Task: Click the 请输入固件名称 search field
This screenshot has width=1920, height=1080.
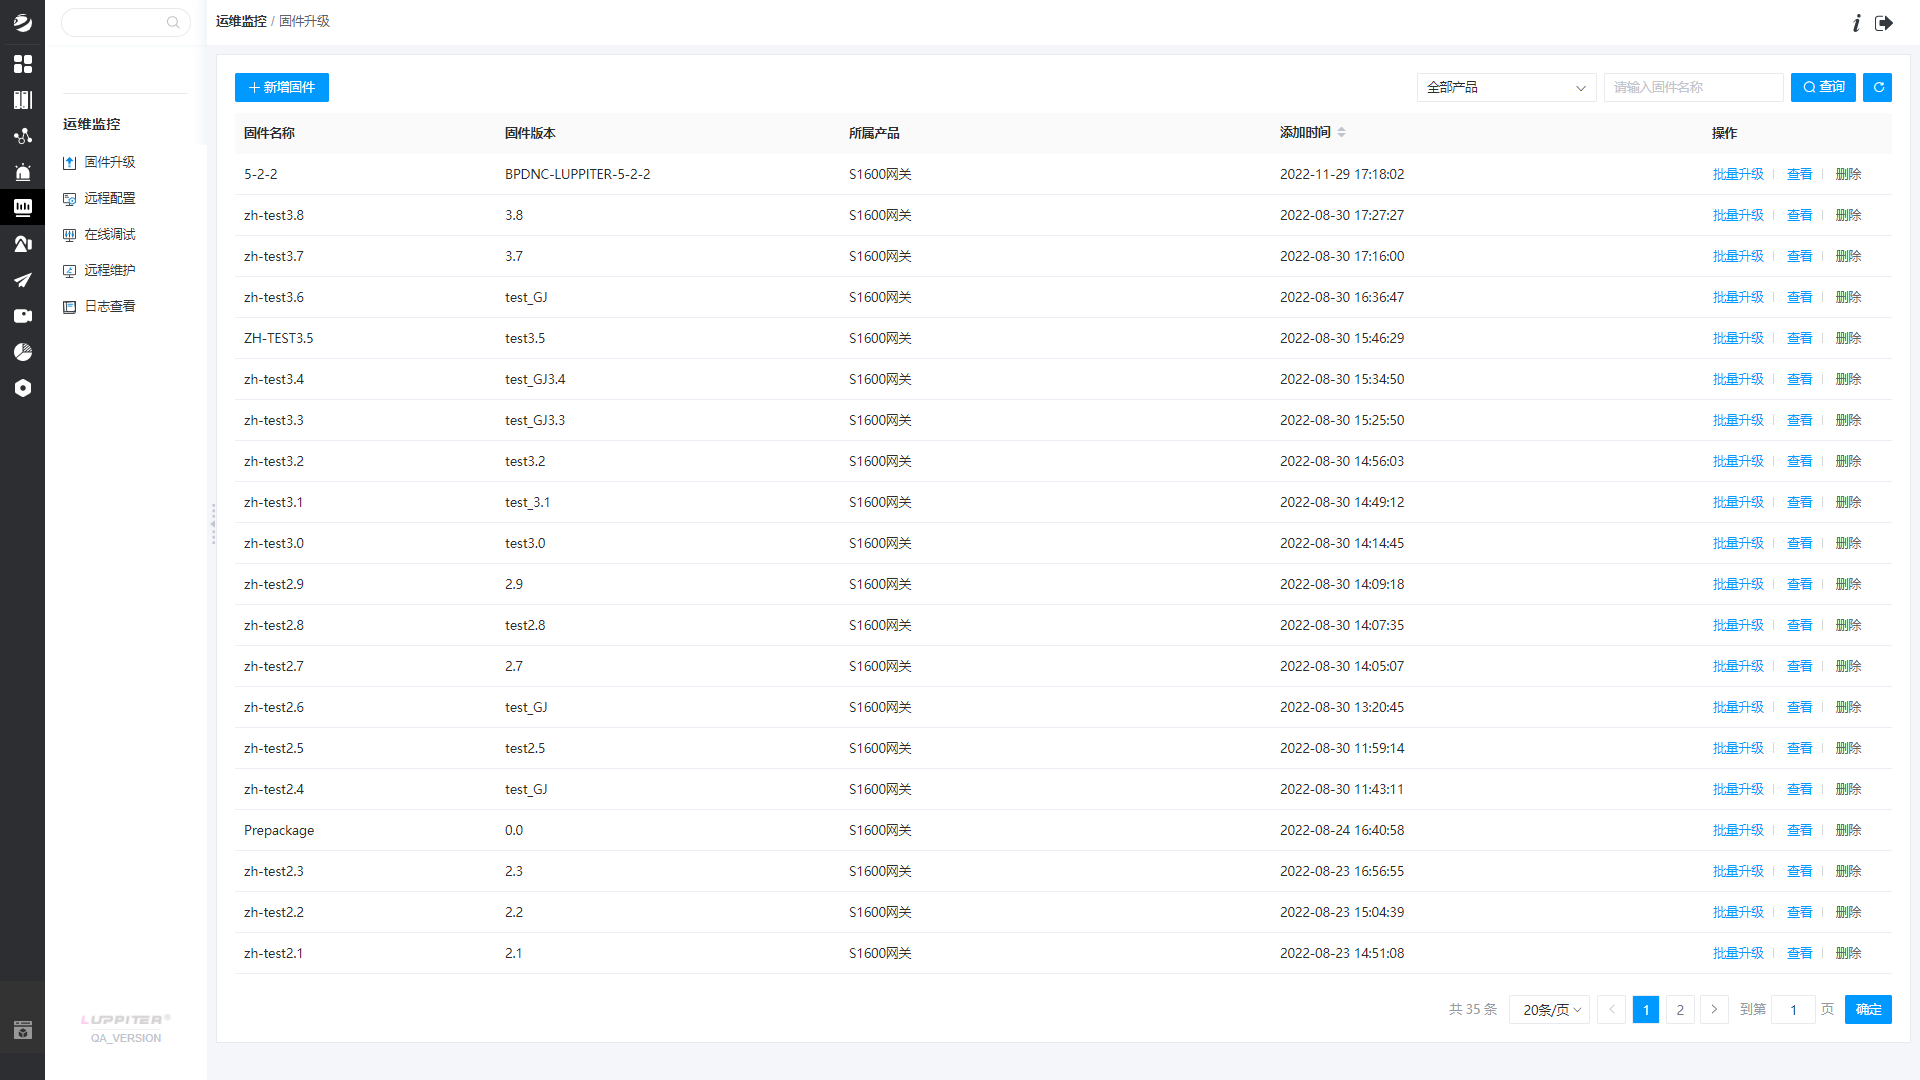Action: tap(1692, 88)
